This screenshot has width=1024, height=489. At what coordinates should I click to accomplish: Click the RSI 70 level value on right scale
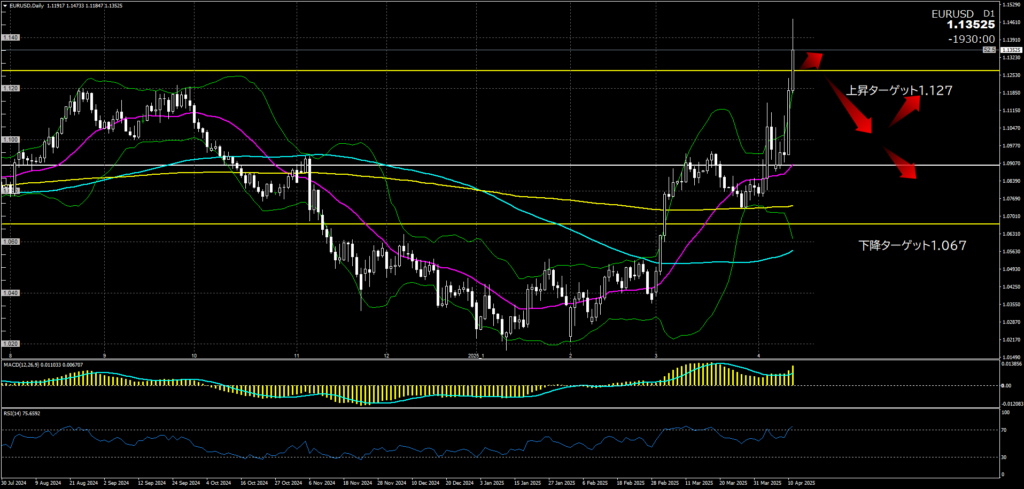pyautogui.click(x=1003, y=429)
